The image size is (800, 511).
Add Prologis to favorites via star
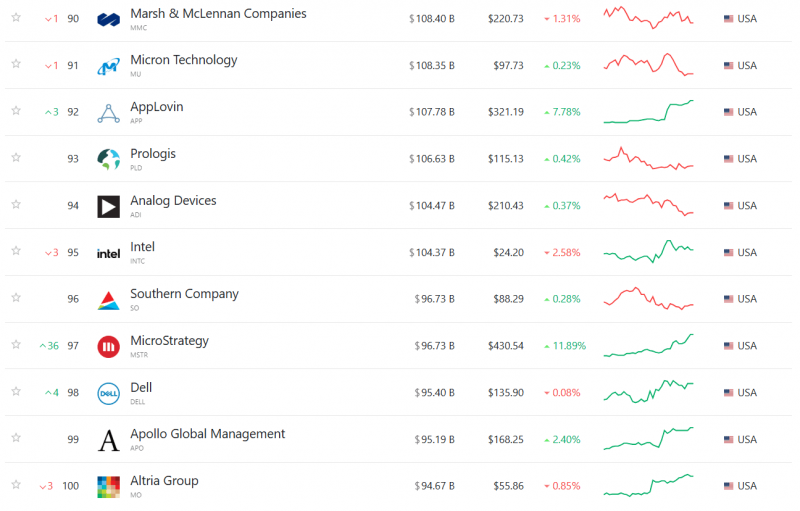(x=16, y=158)
